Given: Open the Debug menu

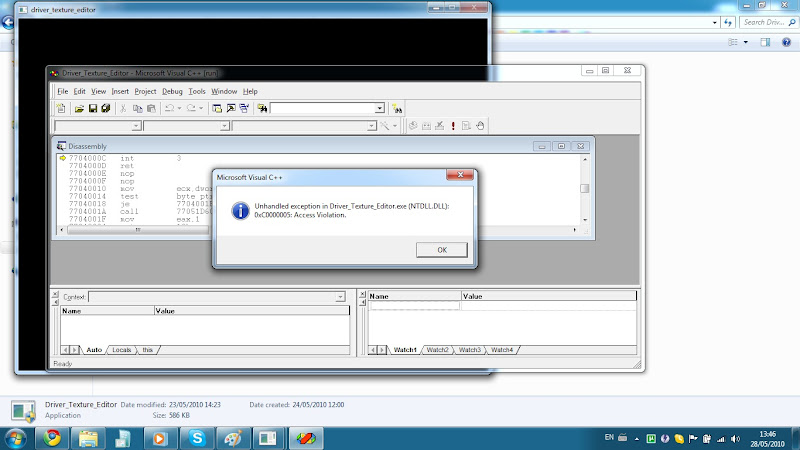Looking at the screenshot, I should click(x=172, y=91).
